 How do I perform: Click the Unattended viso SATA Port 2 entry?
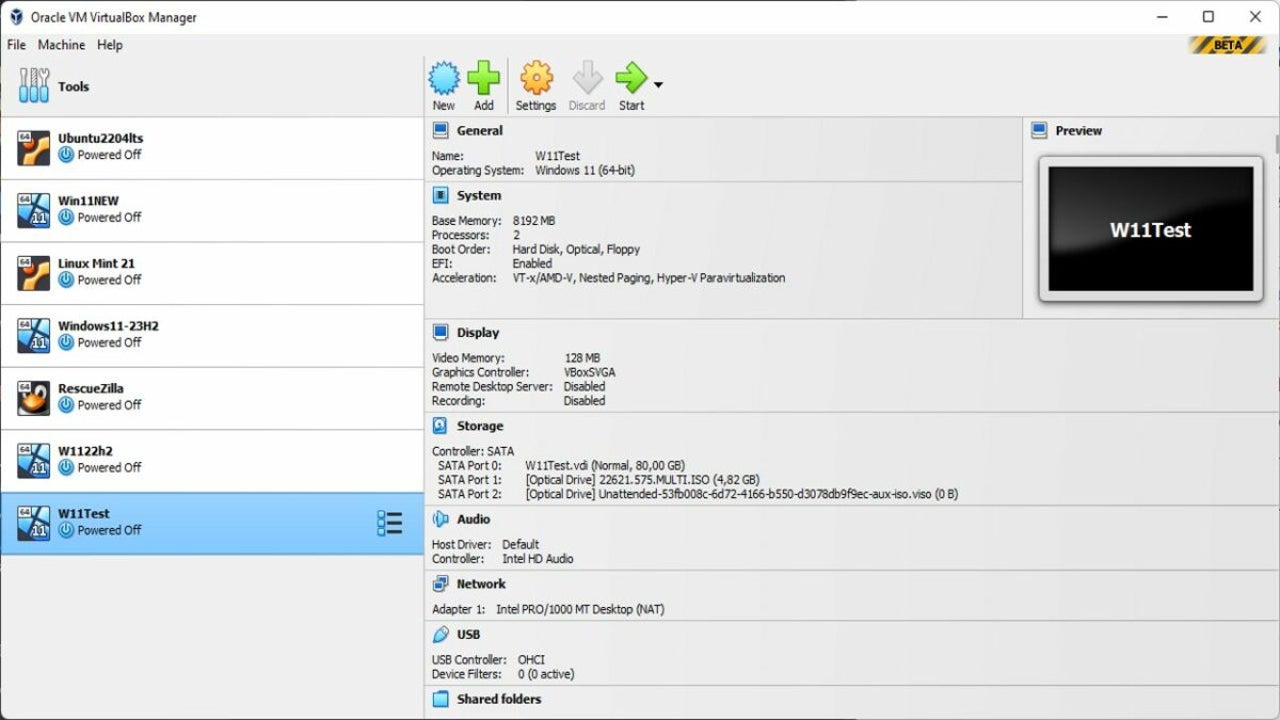(x=741, y=494)
